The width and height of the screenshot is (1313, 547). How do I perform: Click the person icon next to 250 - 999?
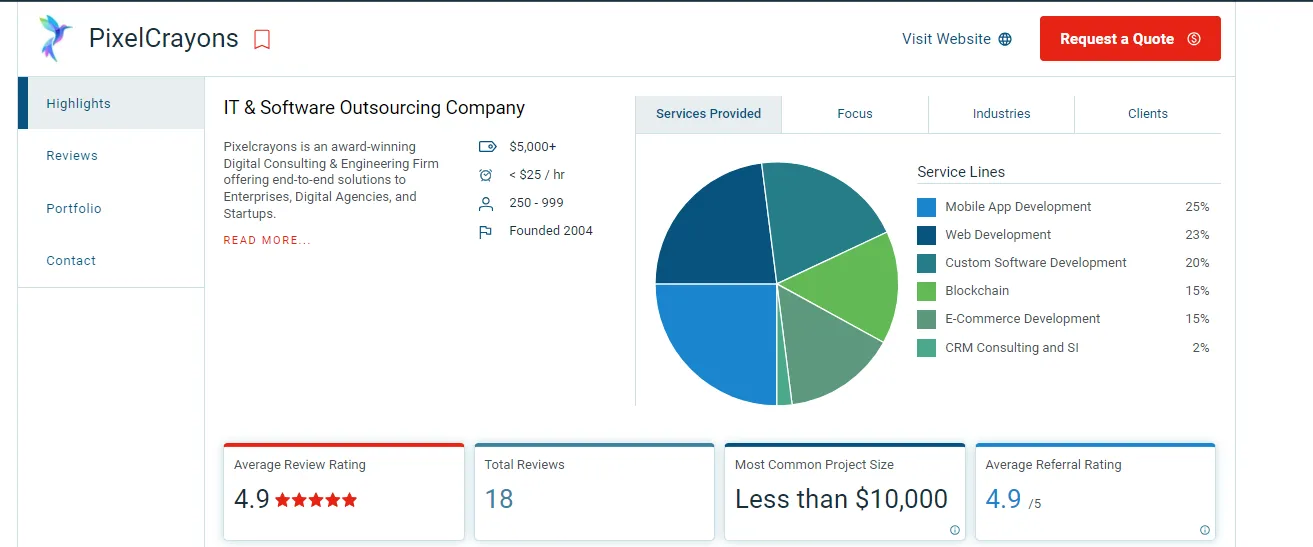pos(486,203)
